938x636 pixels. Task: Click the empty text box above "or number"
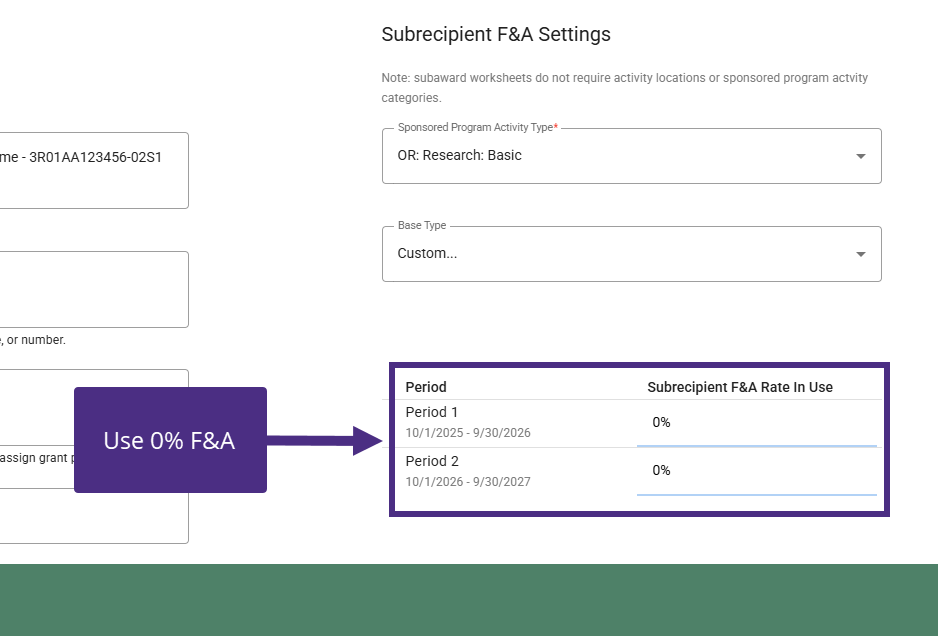coord(93,289)
